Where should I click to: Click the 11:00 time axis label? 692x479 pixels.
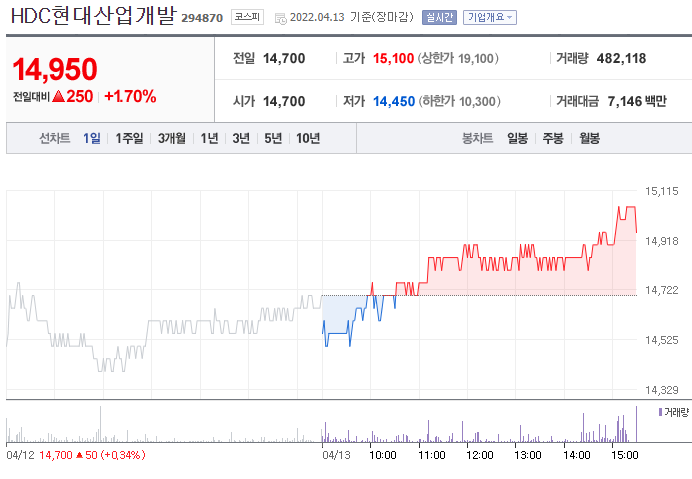[x=432, y=455]
